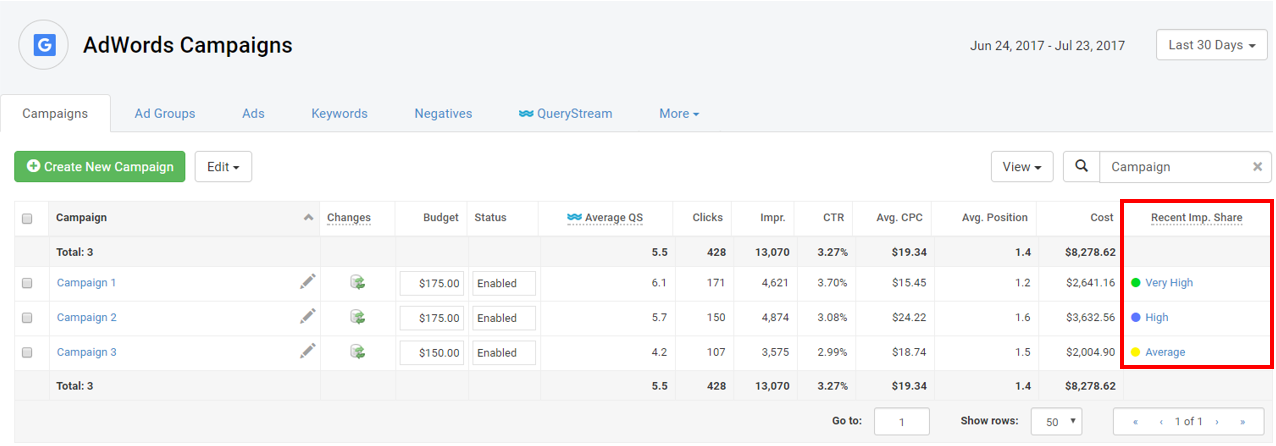Sort by Clicks column header
The width and height of the screenshot is (1276, 446).
[x=707, y=218]
